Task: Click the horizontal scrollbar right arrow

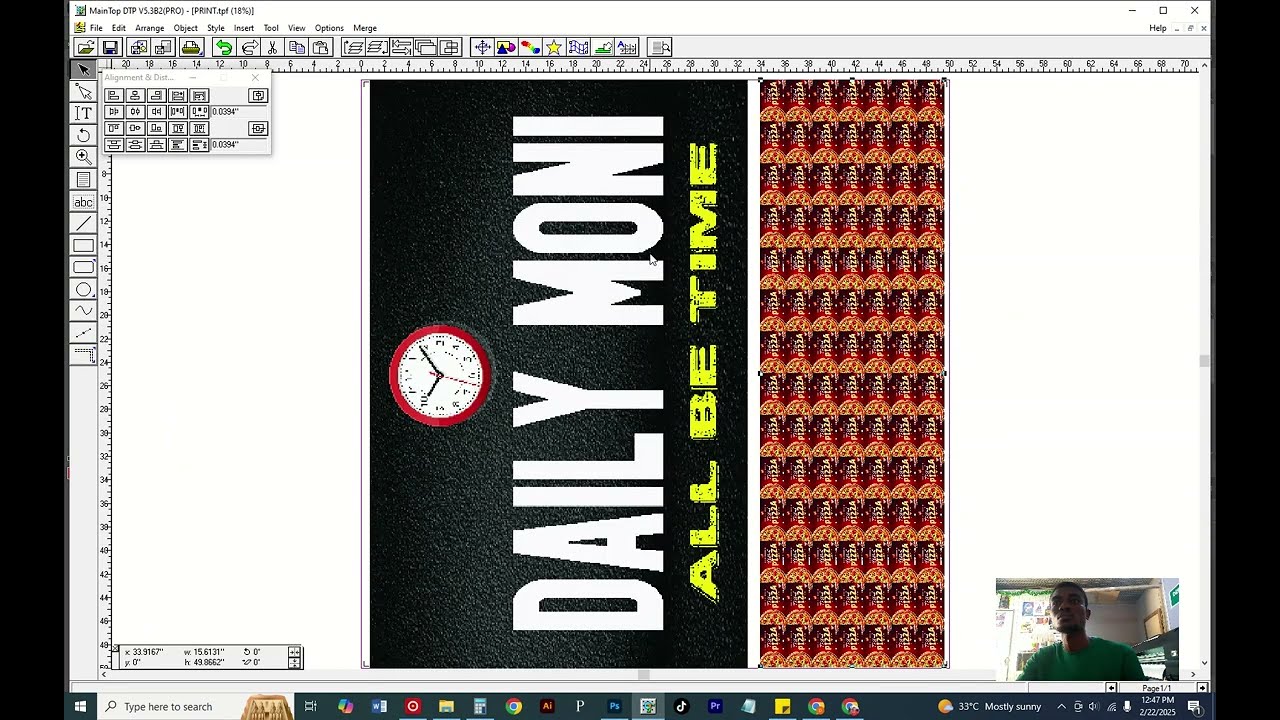Action: pyautogui.click(x=1193, y=675)
